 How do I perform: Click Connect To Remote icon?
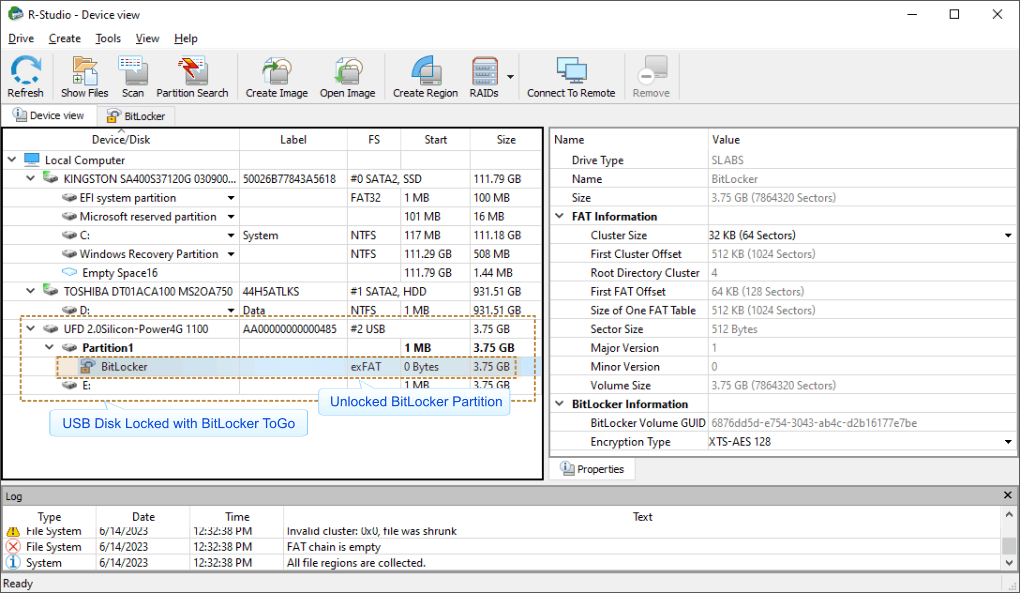tap(571, 77)
